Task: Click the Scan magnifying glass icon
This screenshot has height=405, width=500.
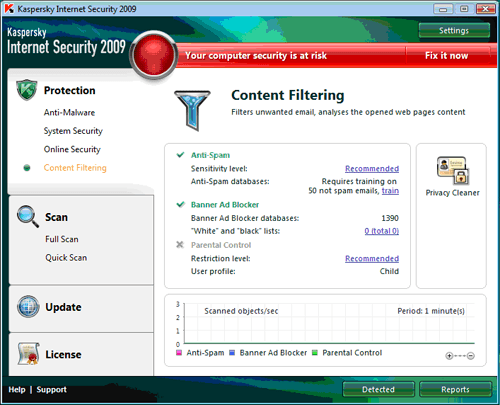Action: [28, 216]
